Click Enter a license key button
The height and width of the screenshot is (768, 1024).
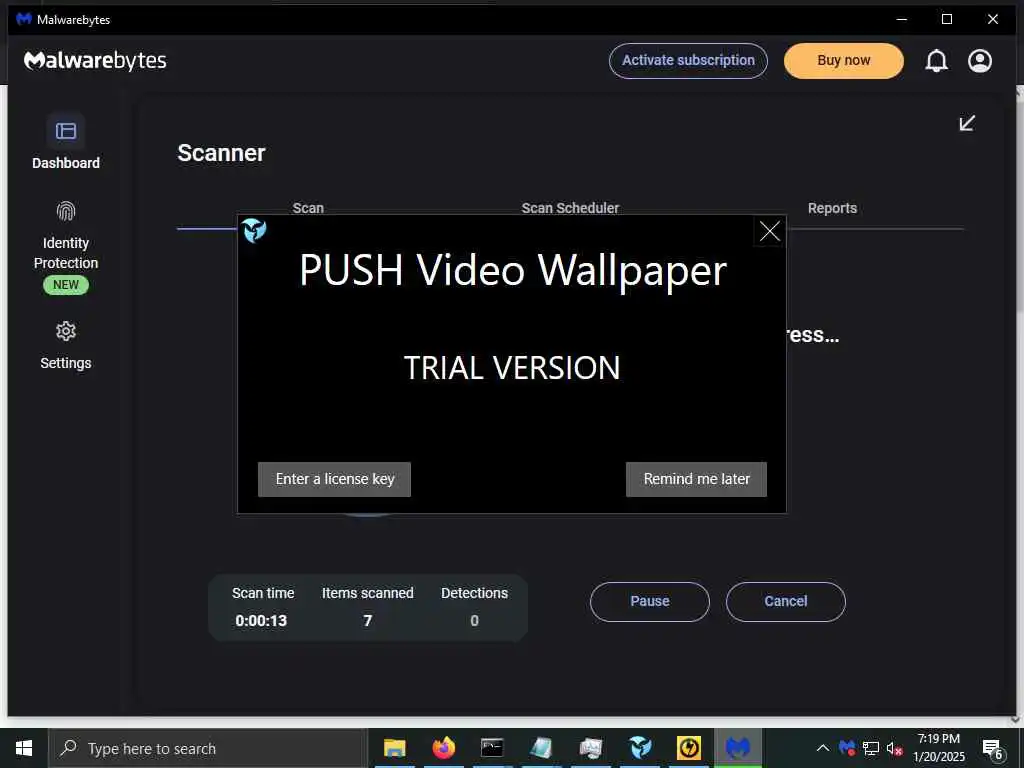pyautogui.click(x=334, y=479)
